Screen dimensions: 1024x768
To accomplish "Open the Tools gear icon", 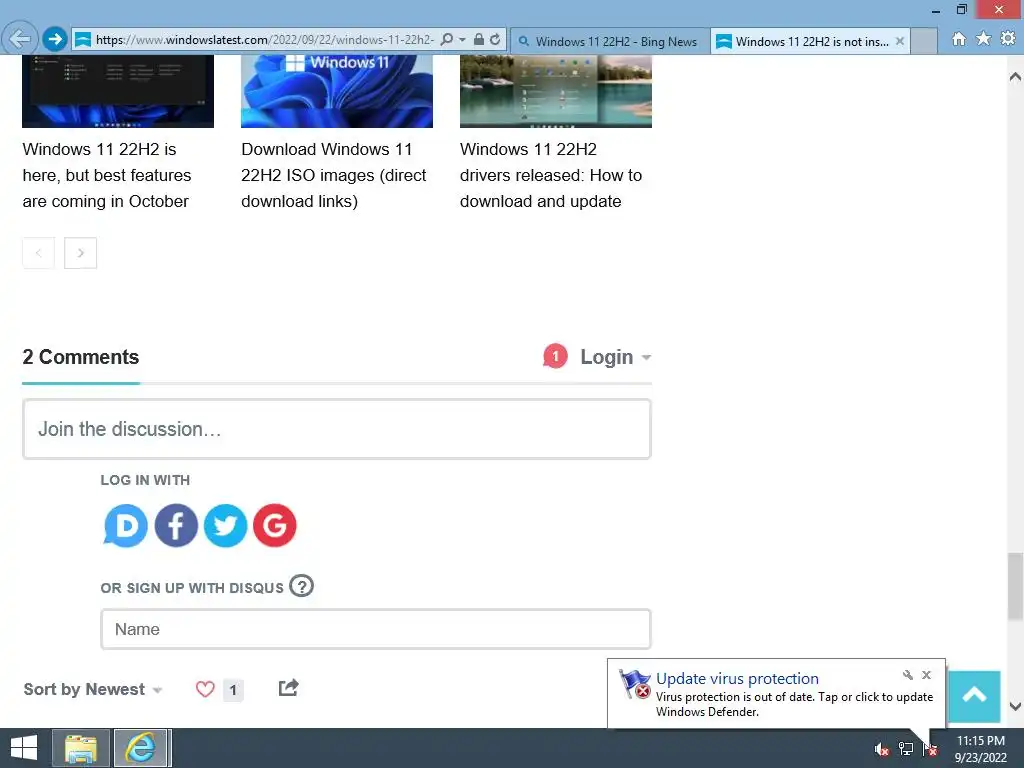I will pos(1008,39).
